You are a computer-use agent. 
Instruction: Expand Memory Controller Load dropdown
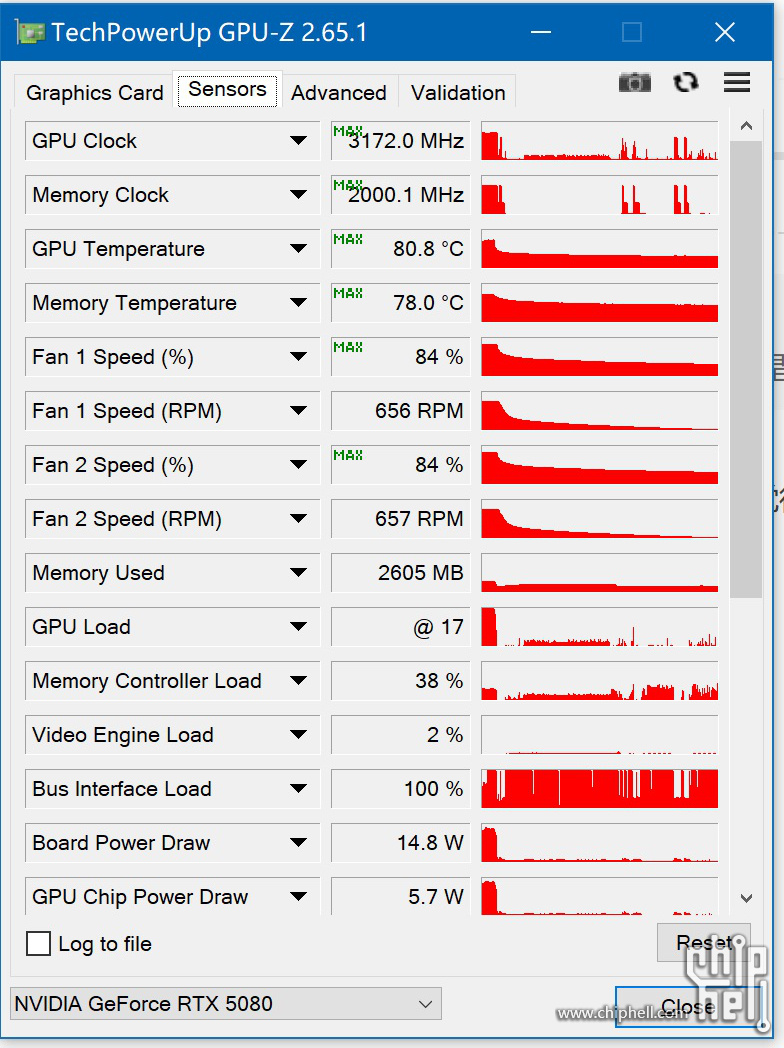pyautogui.click(x=298, y=680)
